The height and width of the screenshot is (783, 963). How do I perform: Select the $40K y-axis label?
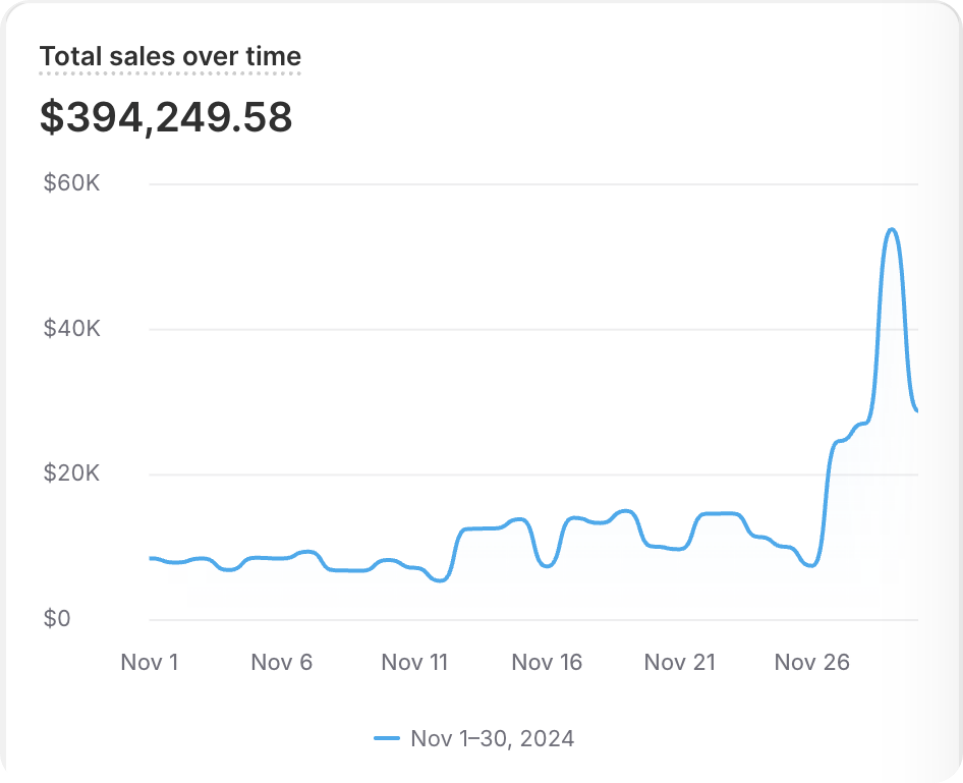click(71, 329)
